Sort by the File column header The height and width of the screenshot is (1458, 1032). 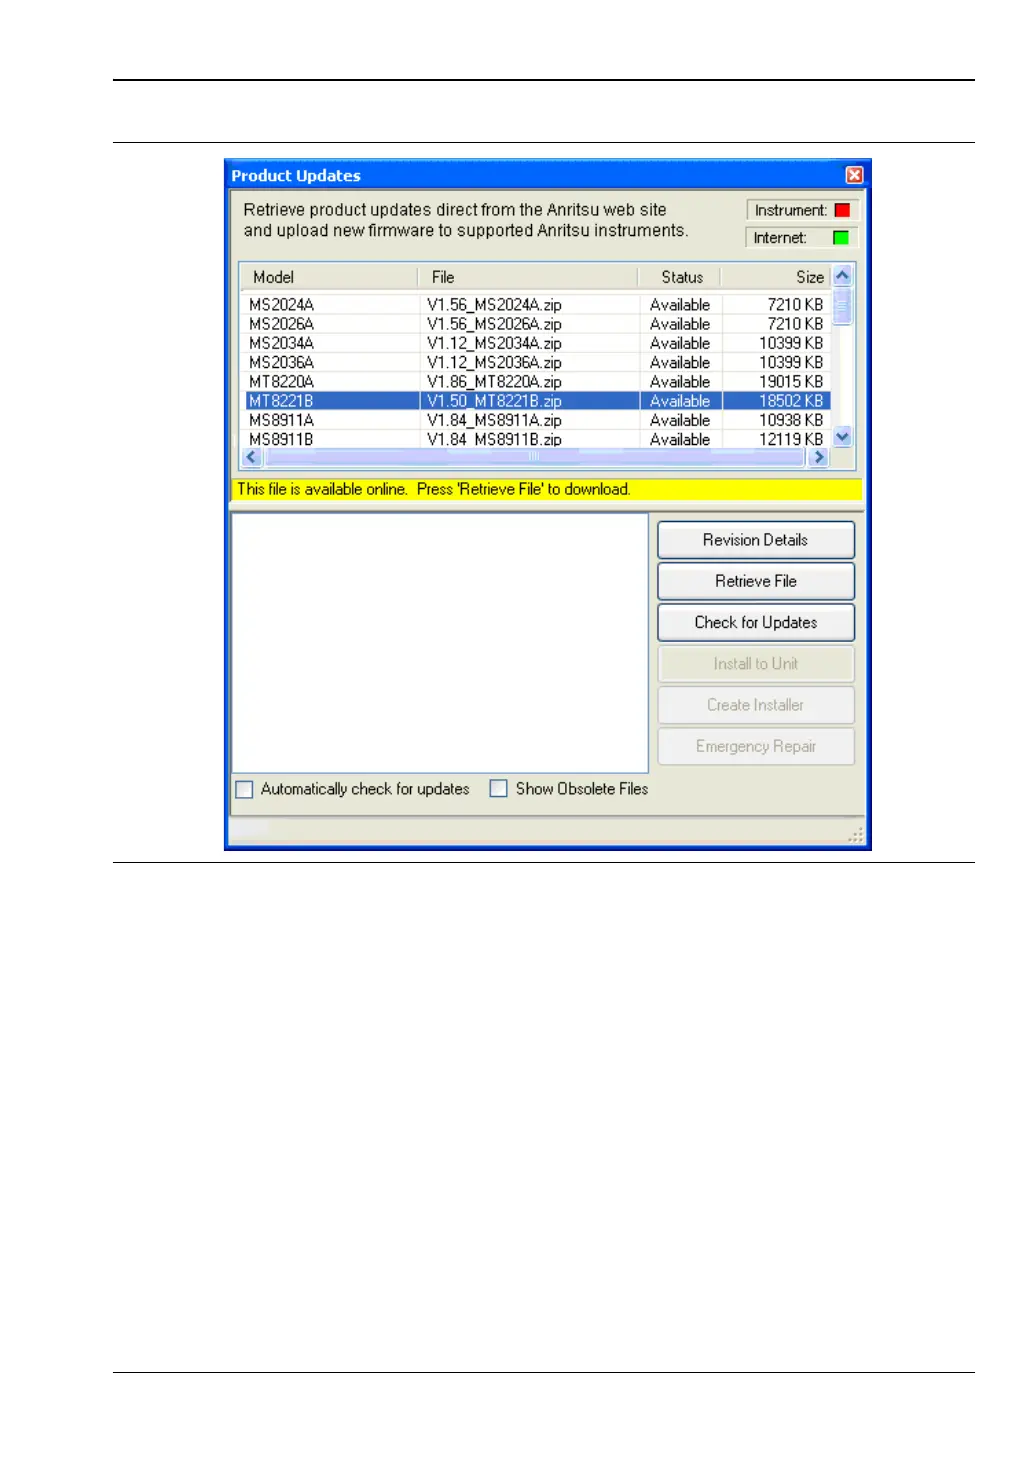(527, 277)
